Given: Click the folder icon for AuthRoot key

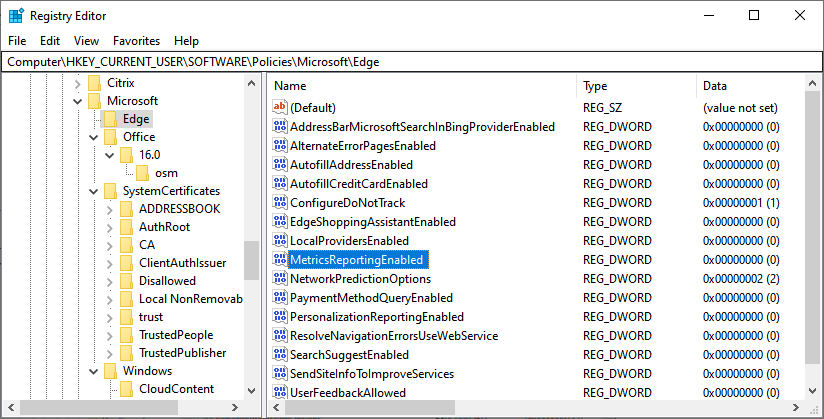Looking at the screenshot, I should pyautogui.click(x=127, y=227).
